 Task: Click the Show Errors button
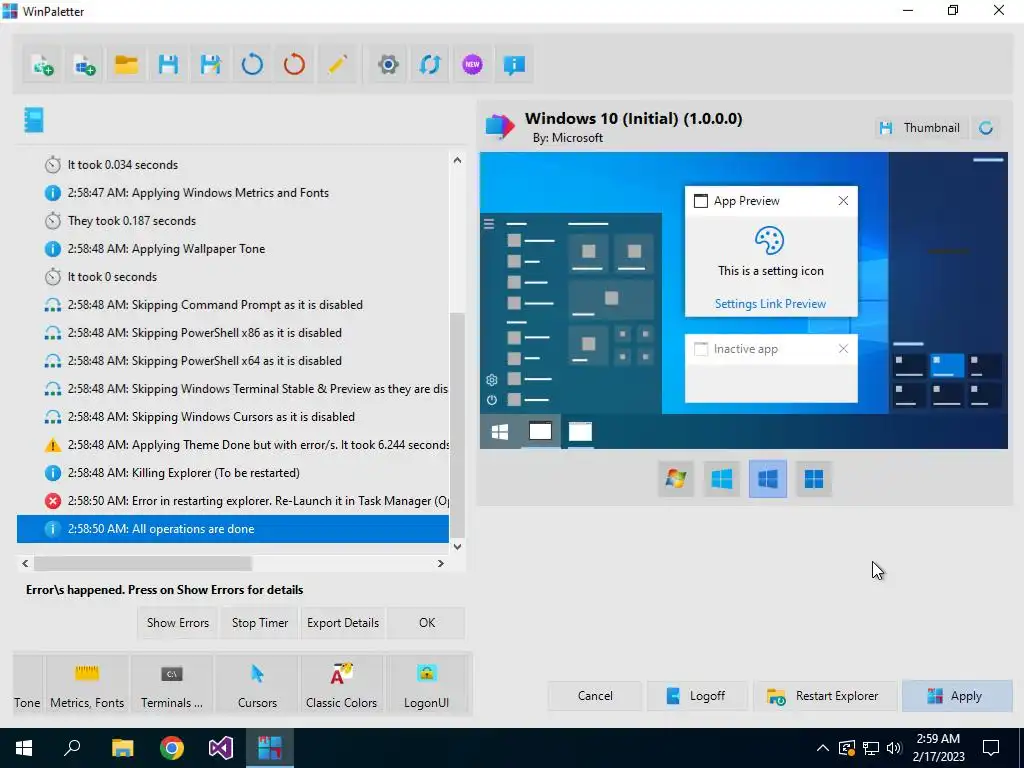(x=178, y=623)
